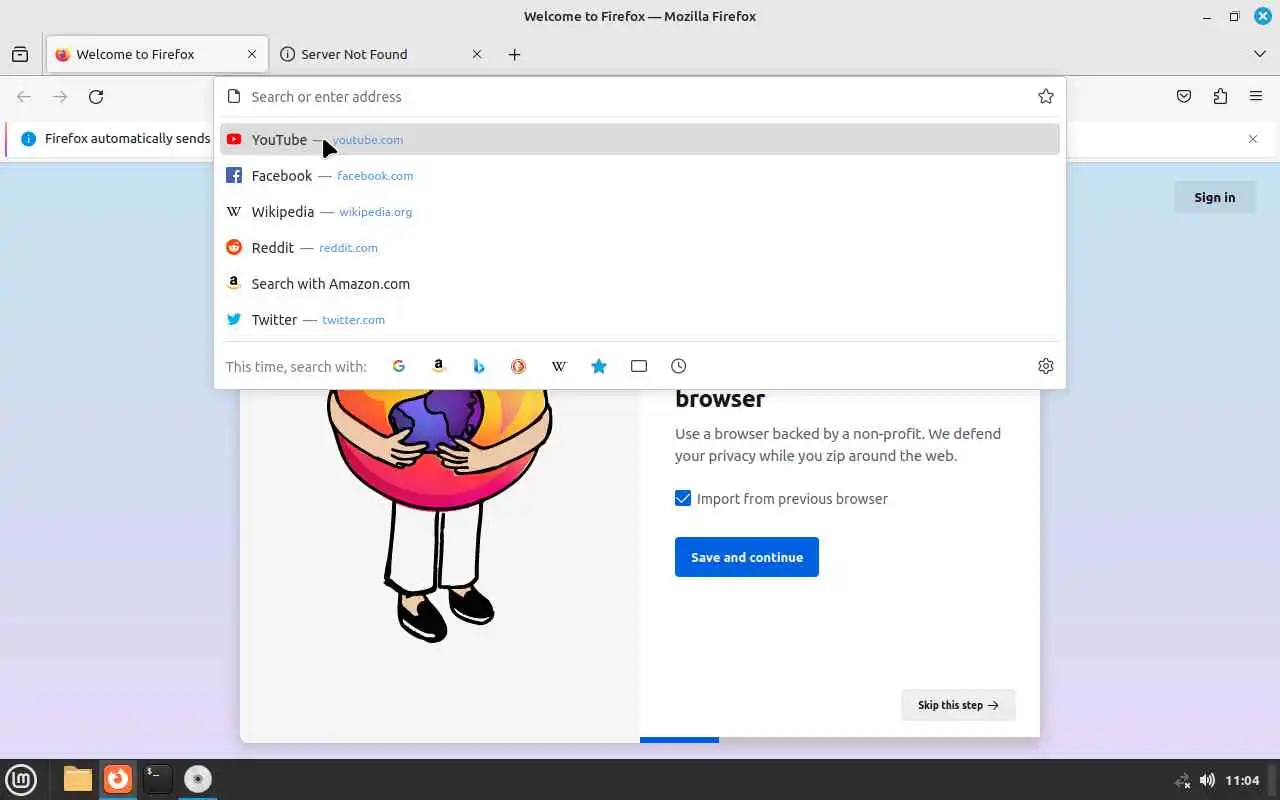Choose the Wikipedia suggestion
Image resolution: width=1280 pixels, height=800 pixels.
click(x=640, y=211)
